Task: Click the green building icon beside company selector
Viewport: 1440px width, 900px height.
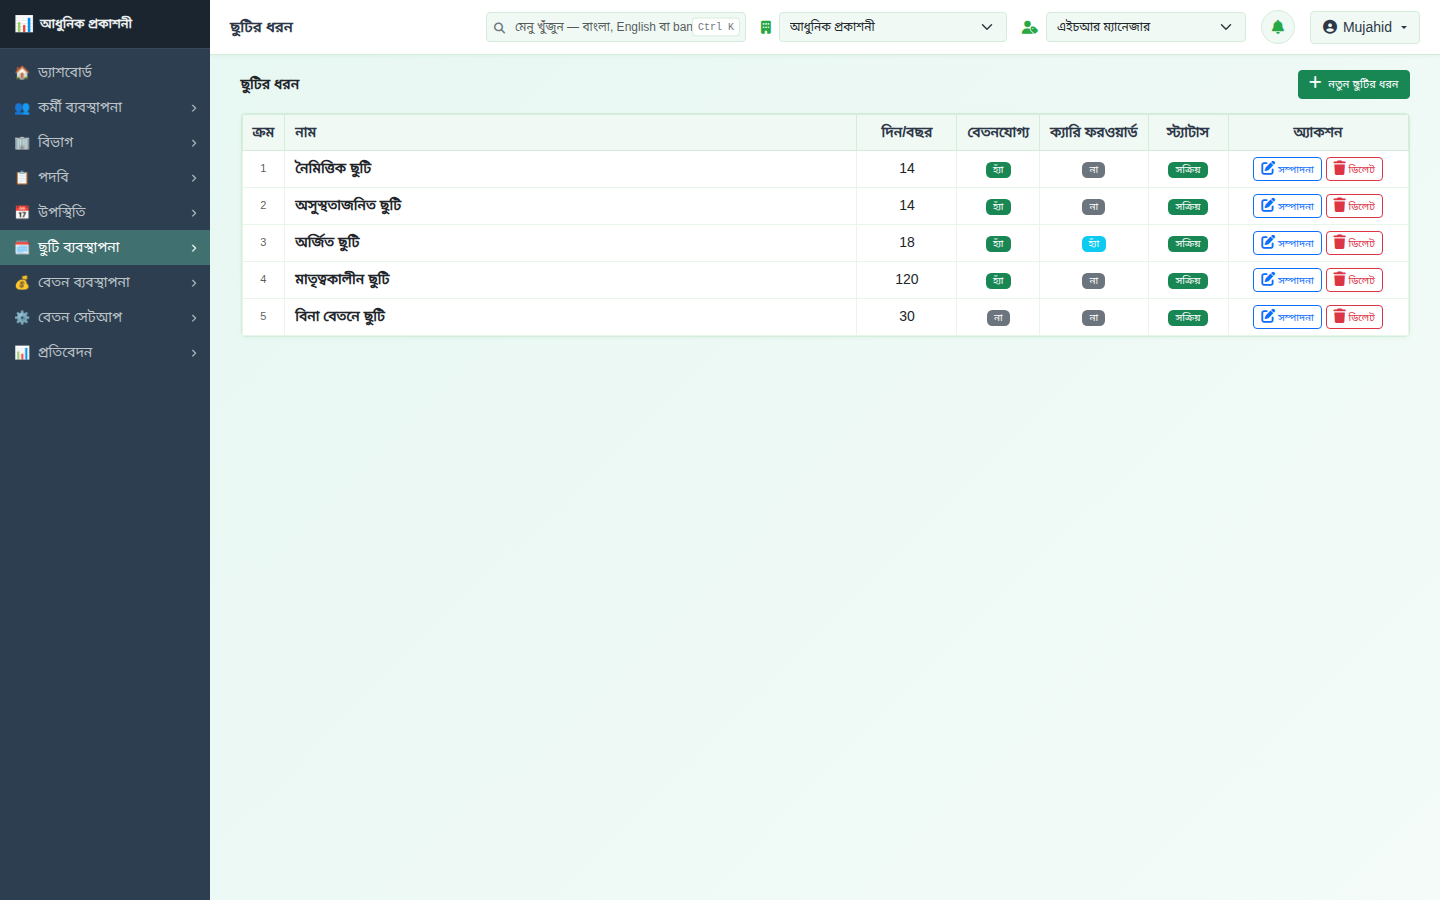Action: pos(766,27)
